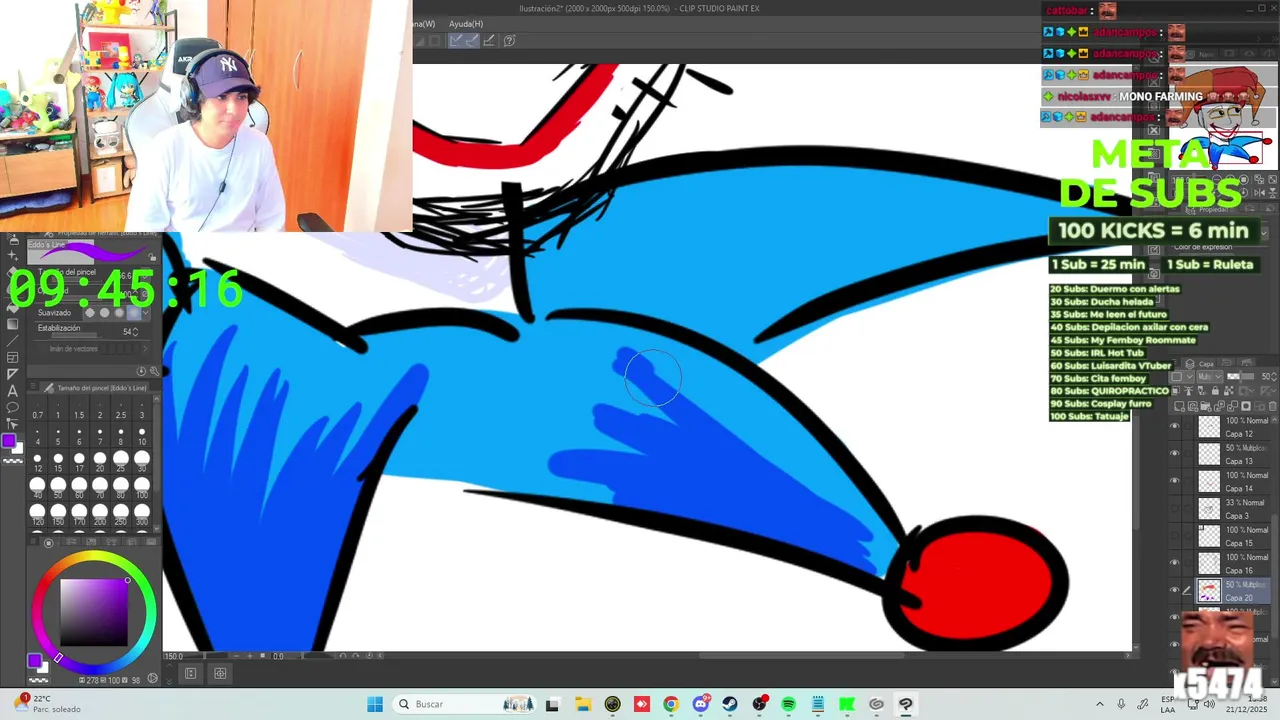Pick brush size 100 preset
The width and height of the screenshot is (1280, 720).
click(x=142, y=490)
